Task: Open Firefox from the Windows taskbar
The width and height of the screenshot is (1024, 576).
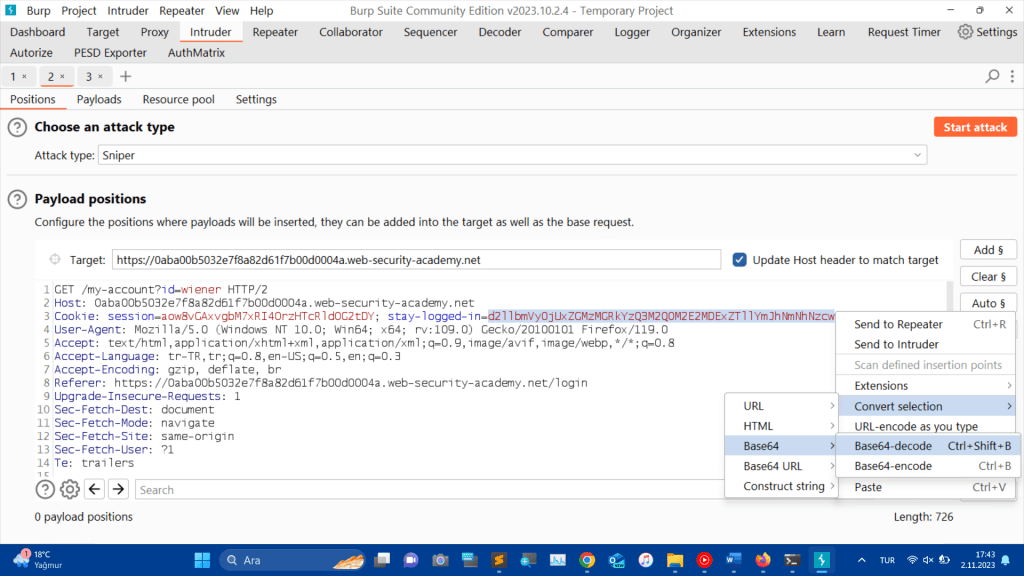Action: [762, 560]
